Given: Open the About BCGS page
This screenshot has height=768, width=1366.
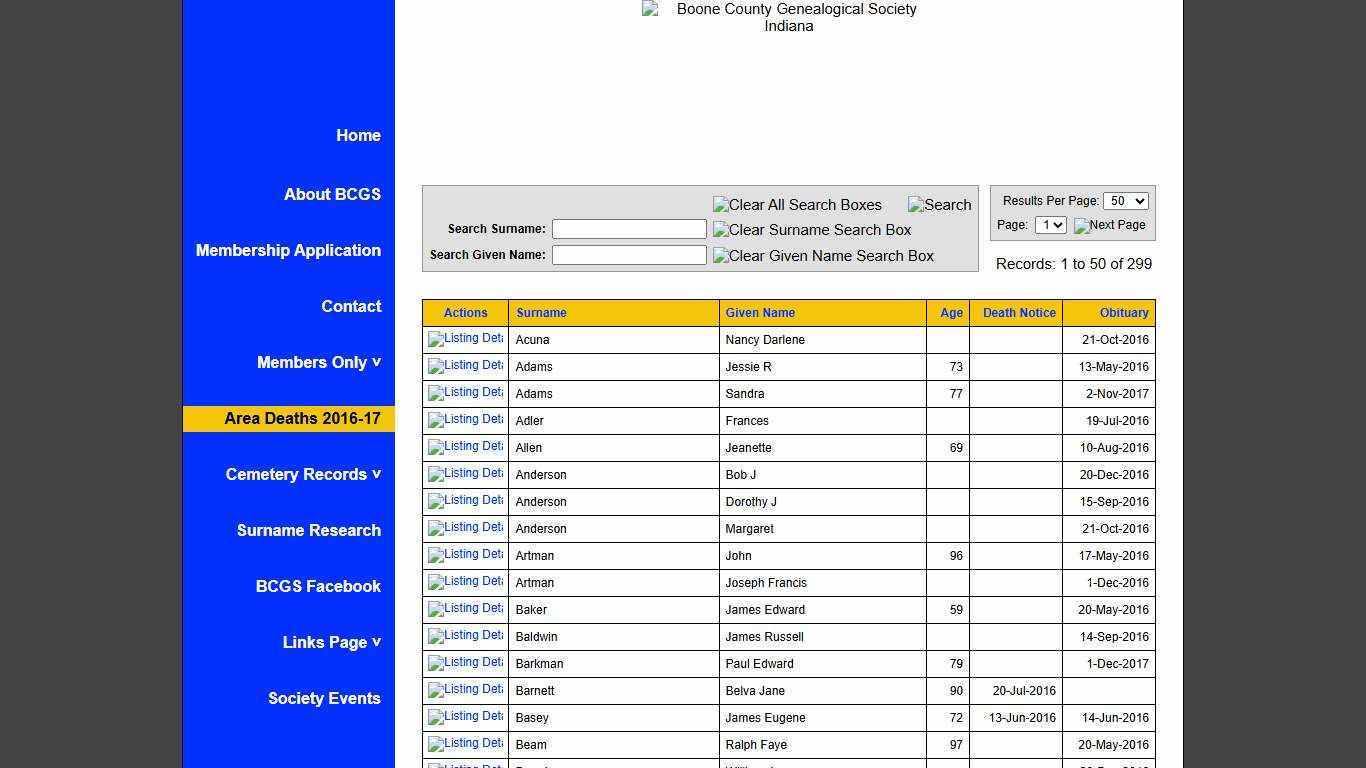Looking at the screenshot, I should pos(332,194).
